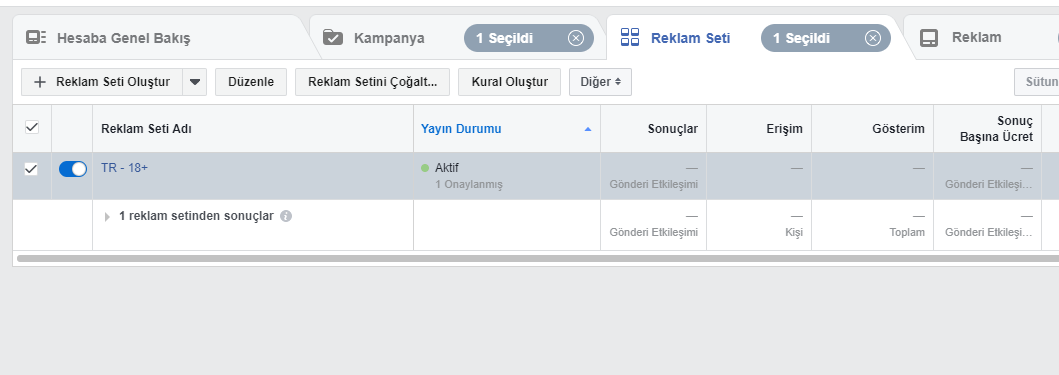This screenshot has height=375, width=1059.
Task: Click the Hesaba Genel Bakış tab icon
Action: (36, 37)
